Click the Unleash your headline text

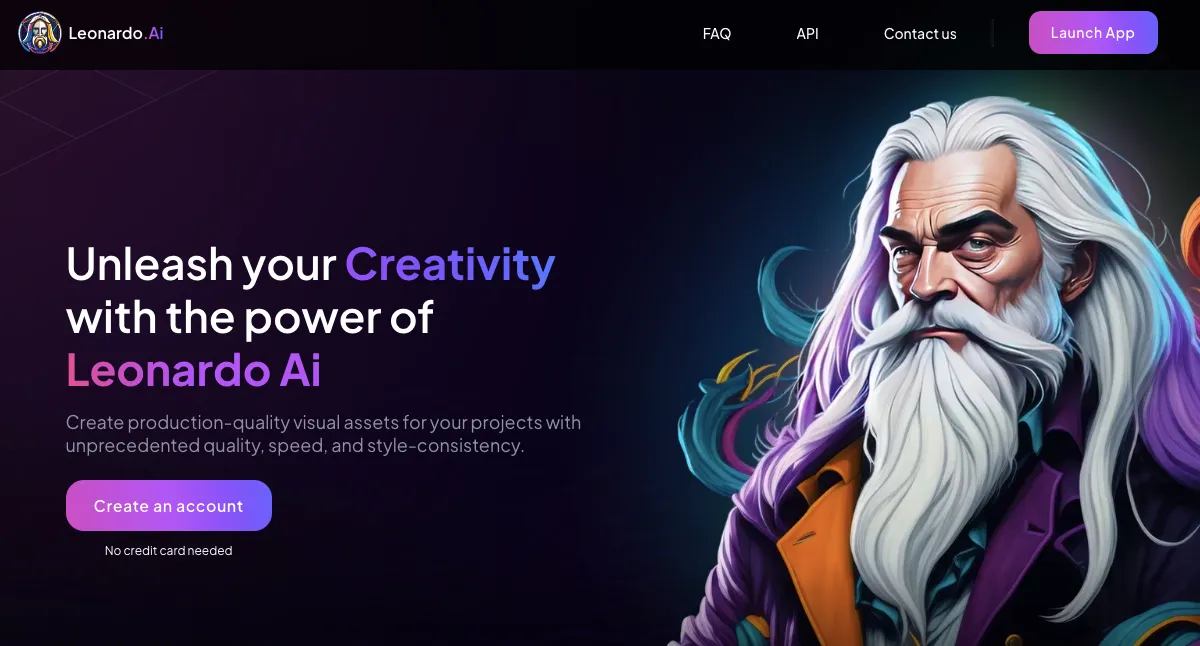tap(201, 264)
